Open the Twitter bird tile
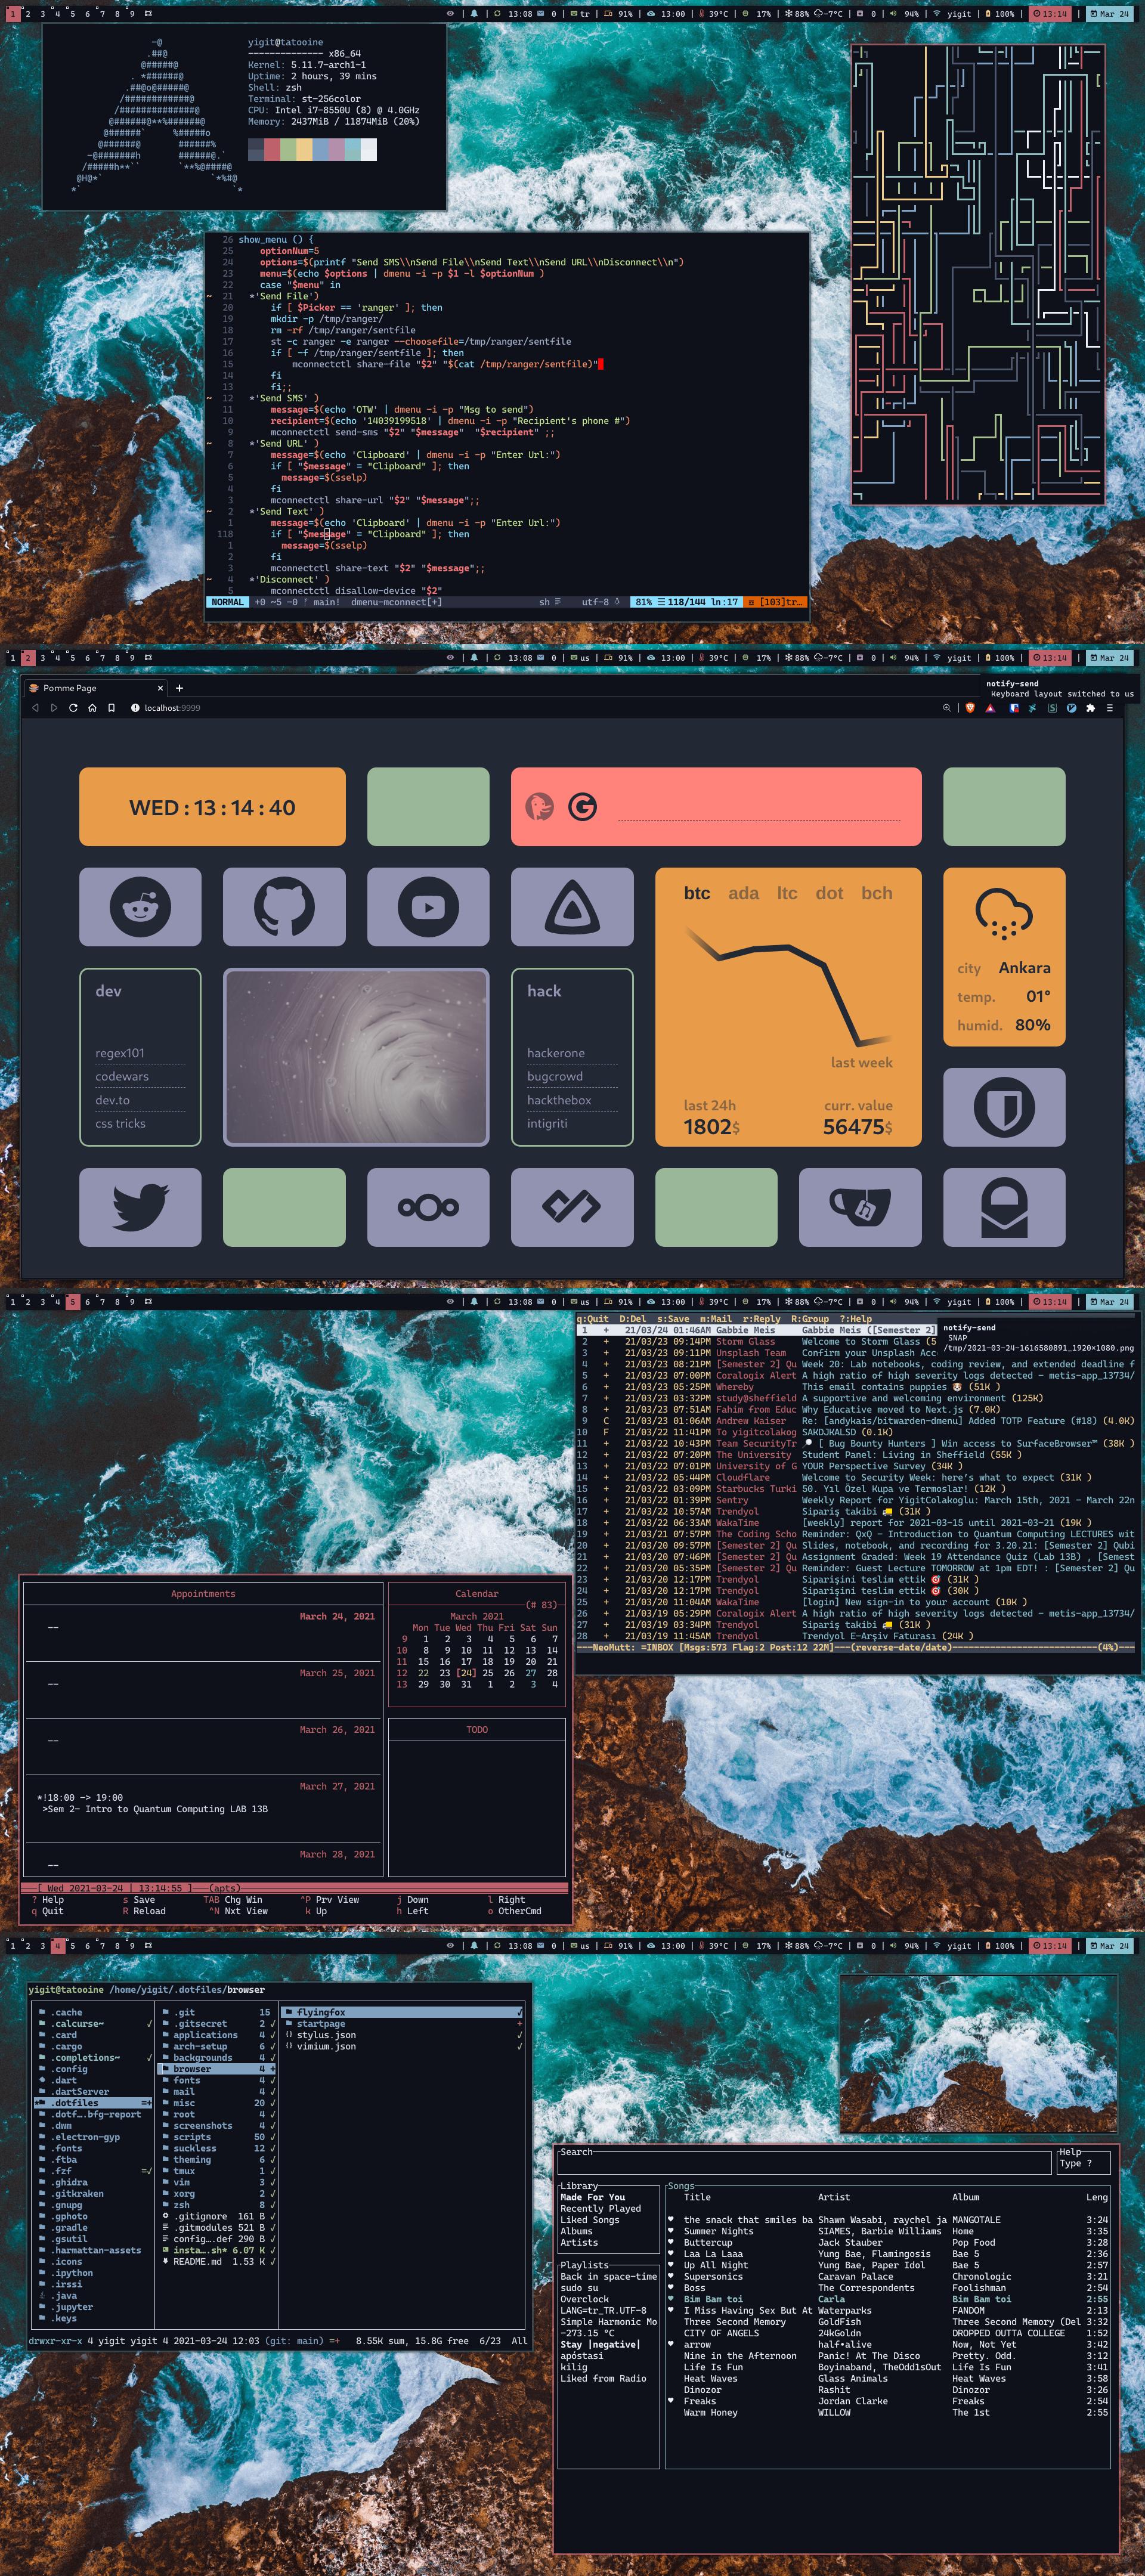 coord(140,1207)
